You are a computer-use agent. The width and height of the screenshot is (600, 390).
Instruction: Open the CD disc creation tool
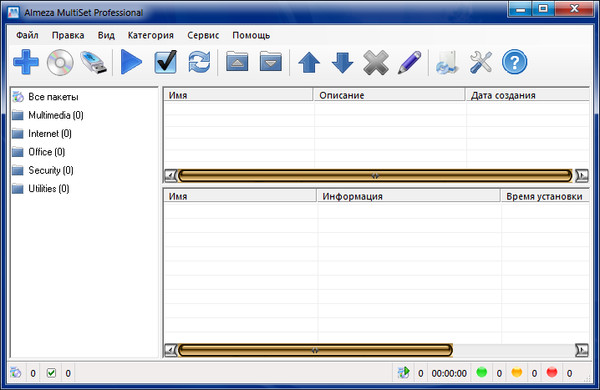pos(60,62)
